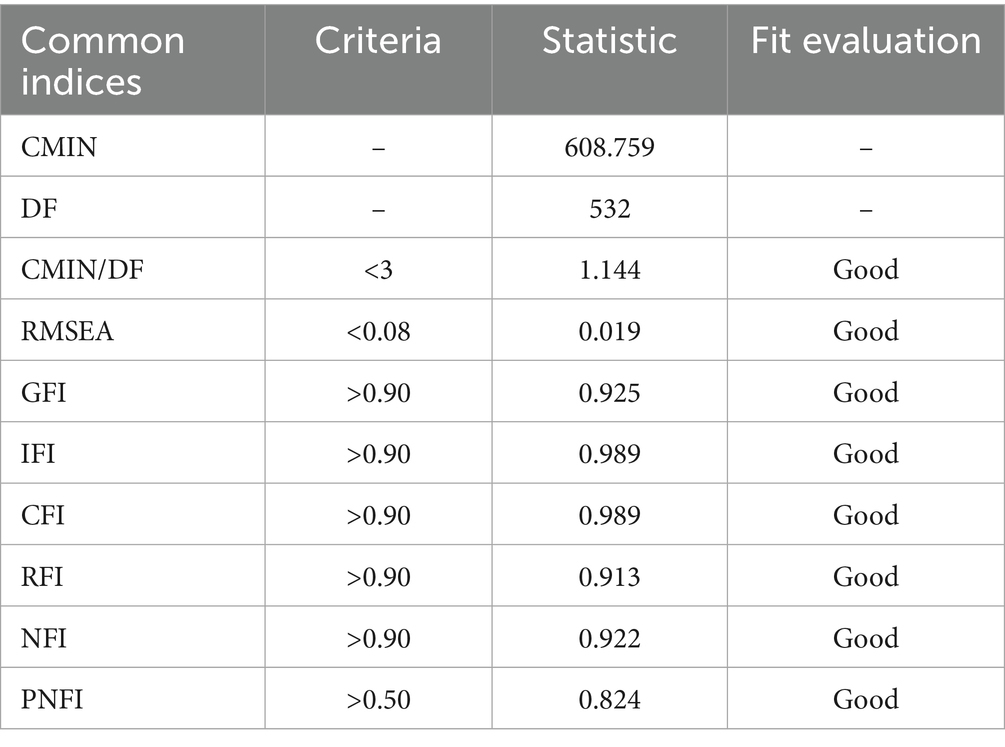Click the "Fit evaluation" column header
The image size is (1005, 747).
coord(866,40)
